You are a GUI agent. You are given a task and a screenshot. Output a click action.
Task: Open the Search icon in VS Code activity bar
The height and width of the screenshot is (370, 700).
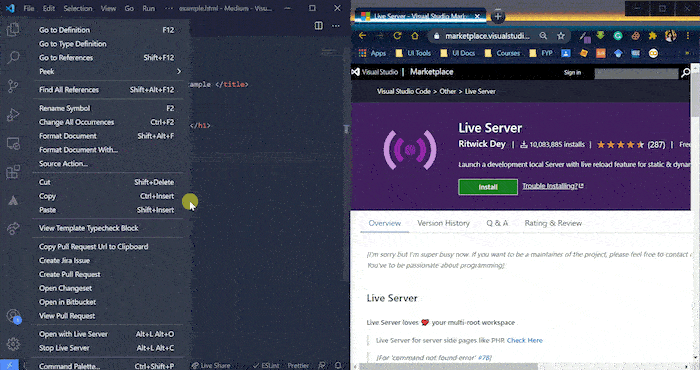pyautogui.click(x=13, y=57)
